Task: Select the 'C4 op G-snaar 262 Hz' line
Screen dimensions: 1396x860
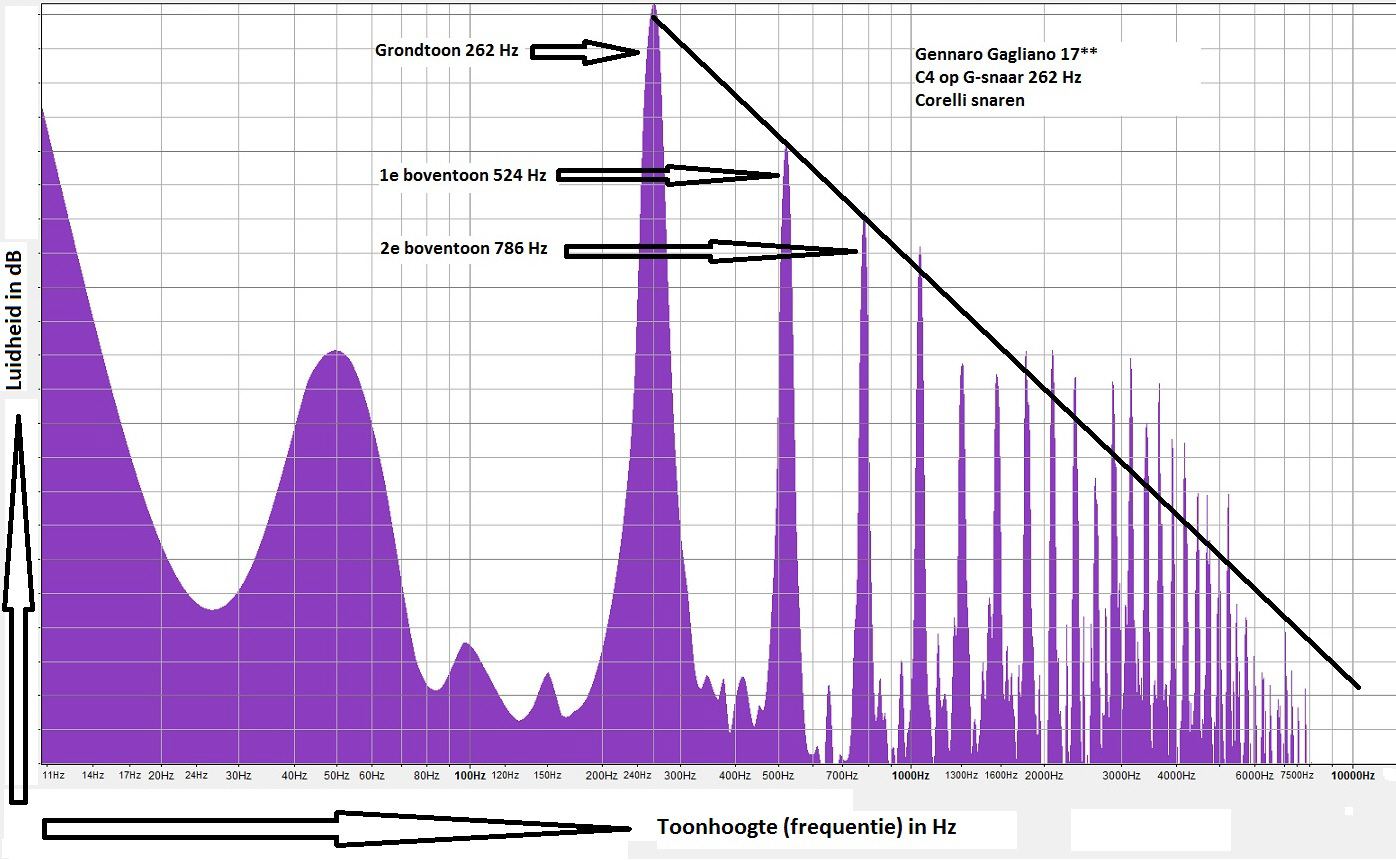Action: point(998,77)
